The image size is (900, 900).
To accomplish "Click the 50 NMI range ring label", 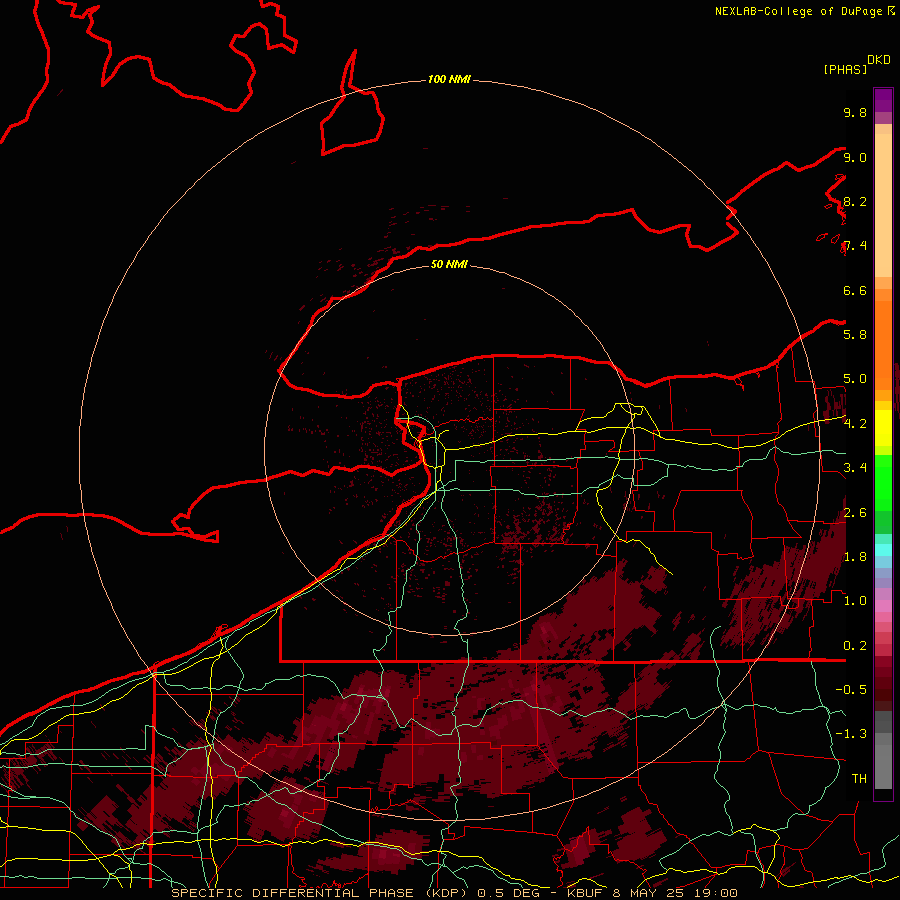I will point(449,264).
